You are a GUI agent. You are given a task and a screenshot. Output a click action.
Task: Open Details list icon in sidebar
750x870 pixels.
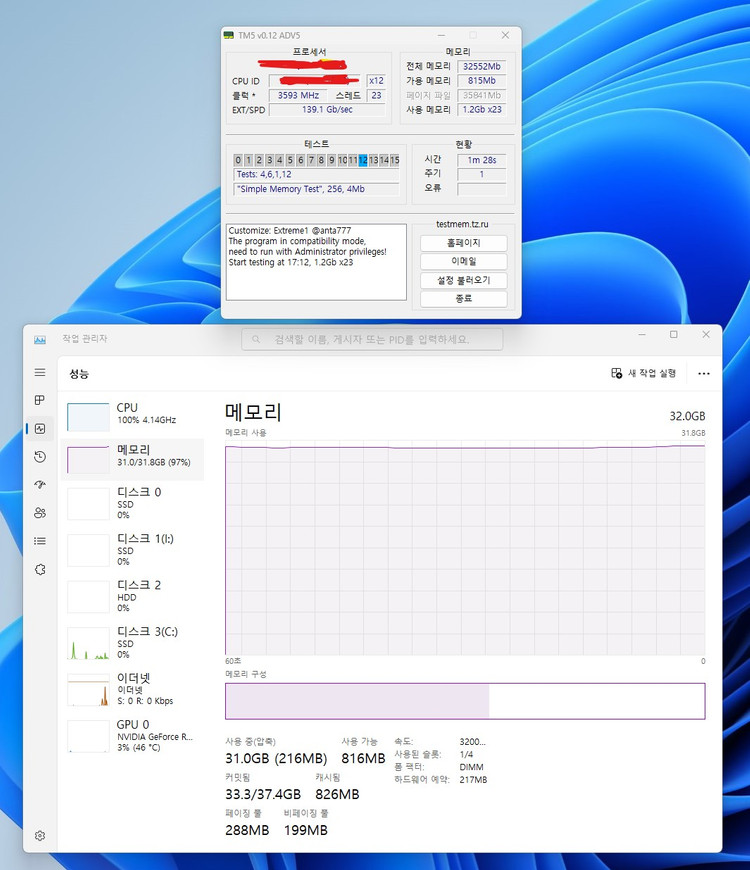(x=40, y=541)
